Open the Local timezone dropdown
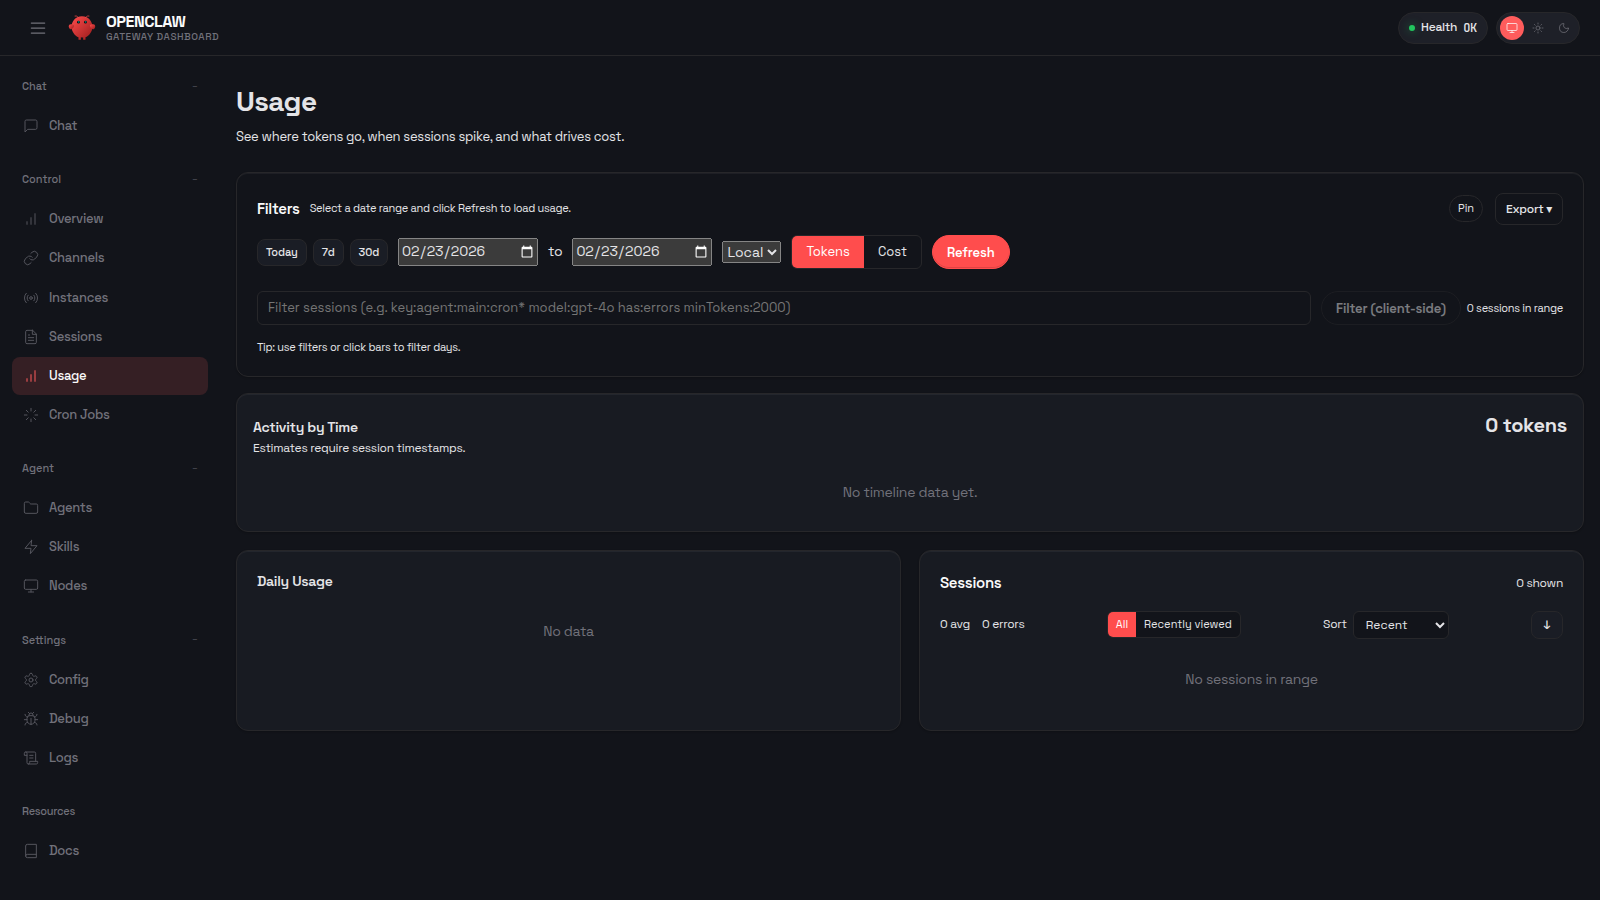The height and width of the screenshot is (900, 1600). [x=750, y=251]
